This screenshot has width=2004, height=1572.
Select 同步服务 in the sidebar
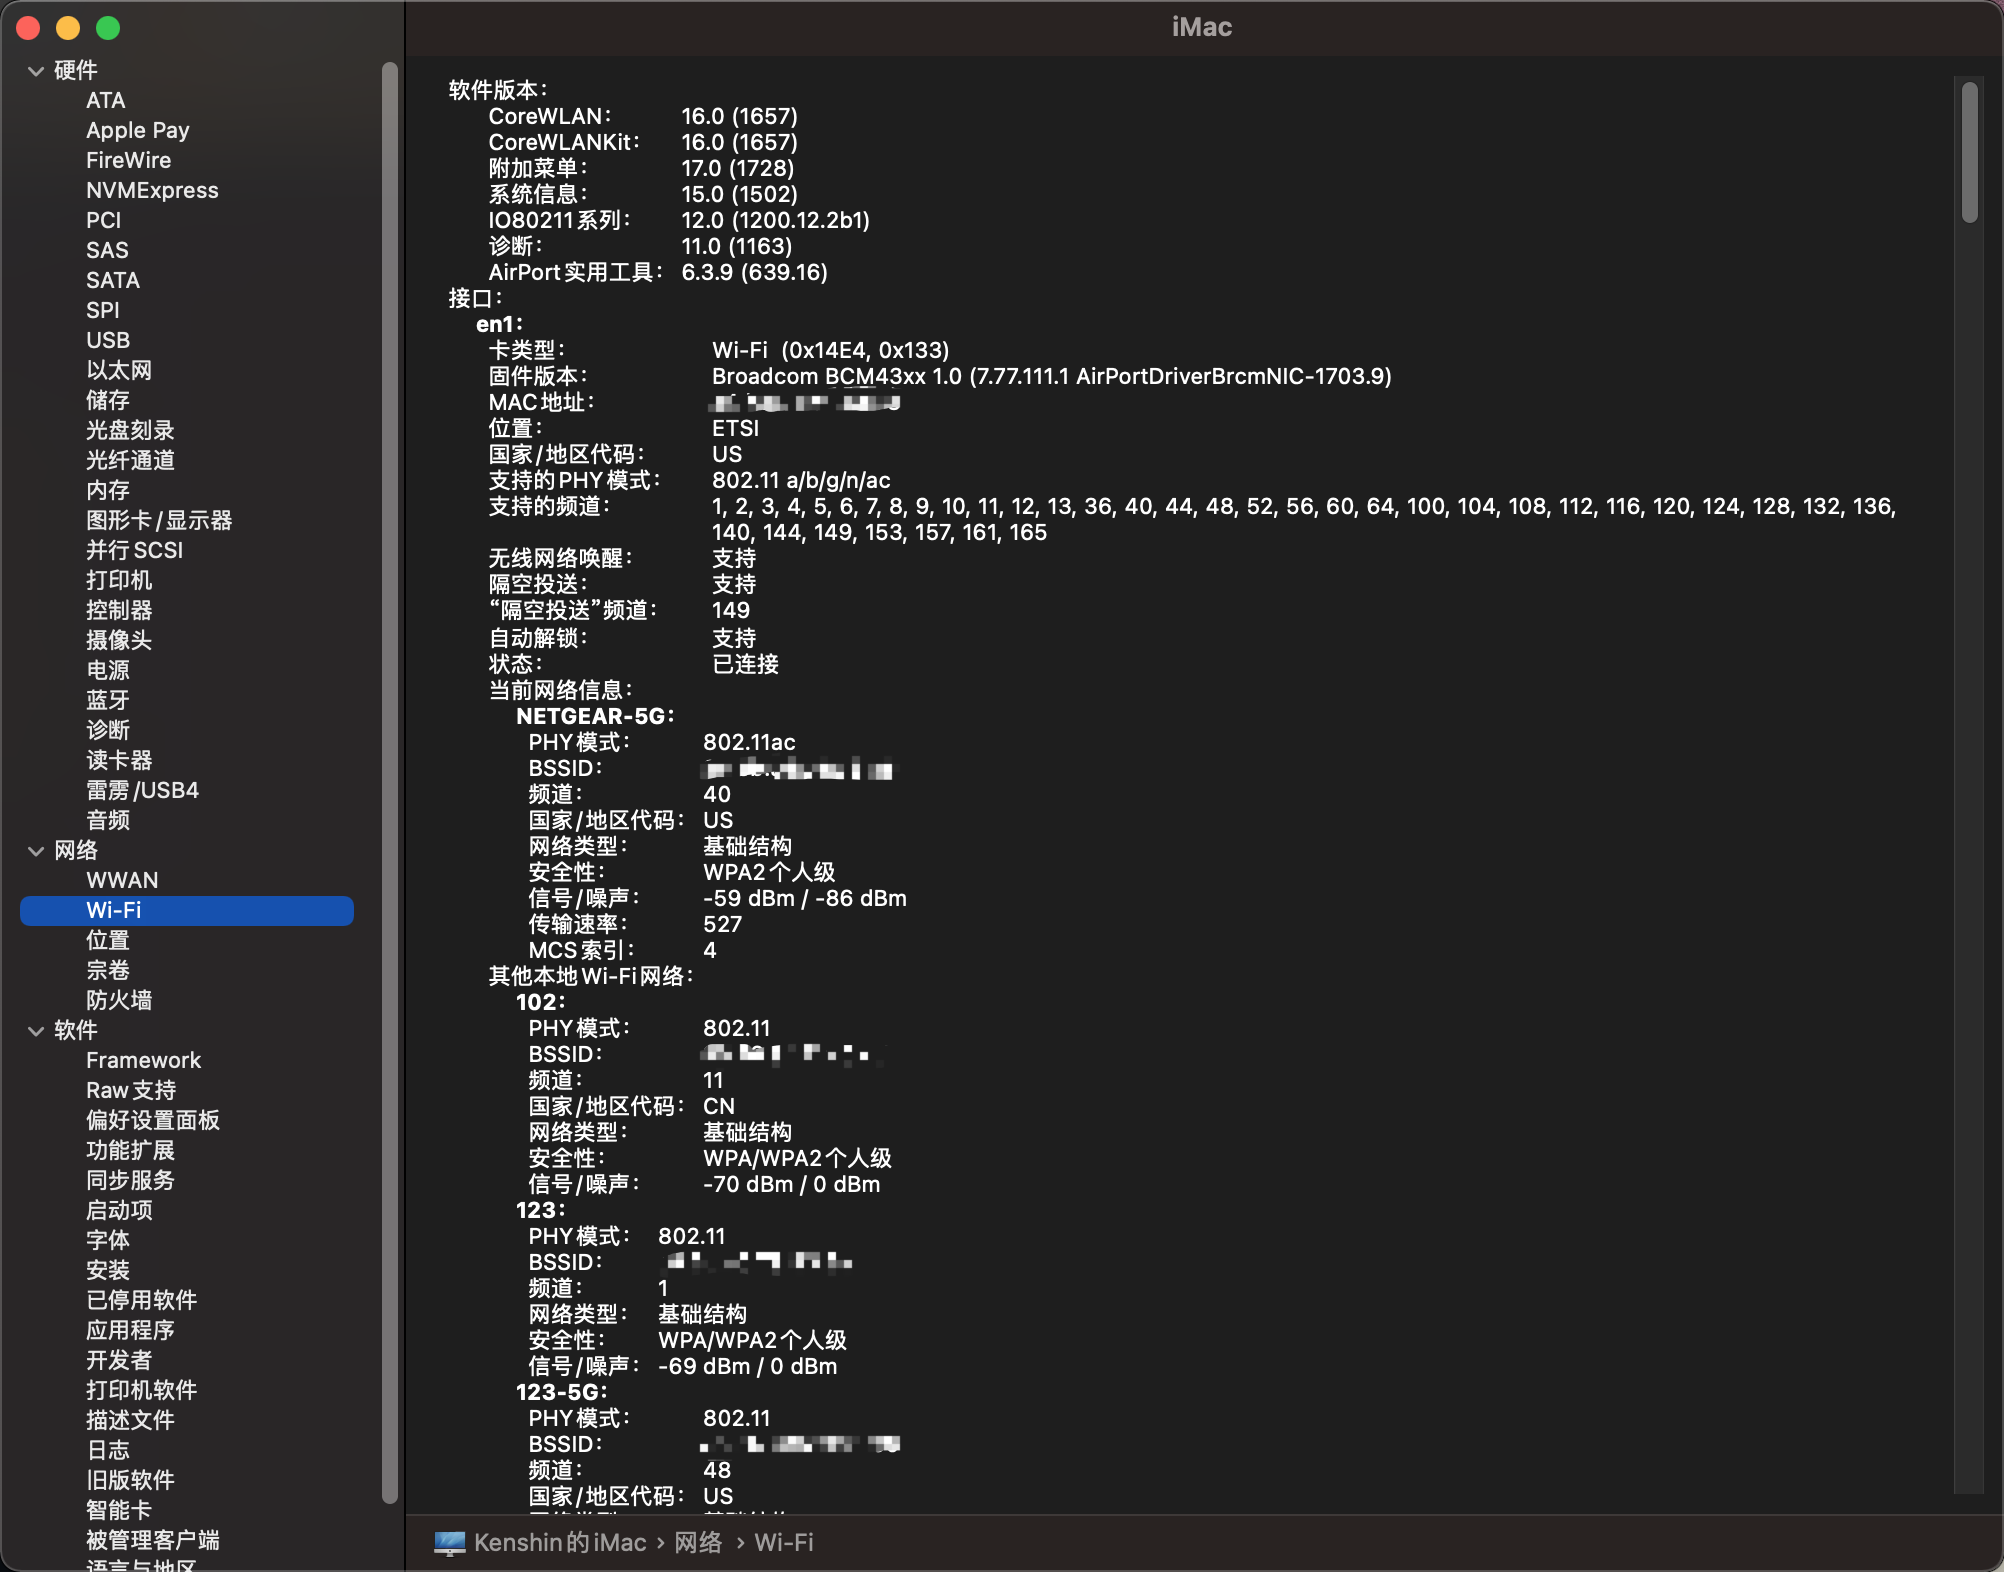(x=130, y=1180)
